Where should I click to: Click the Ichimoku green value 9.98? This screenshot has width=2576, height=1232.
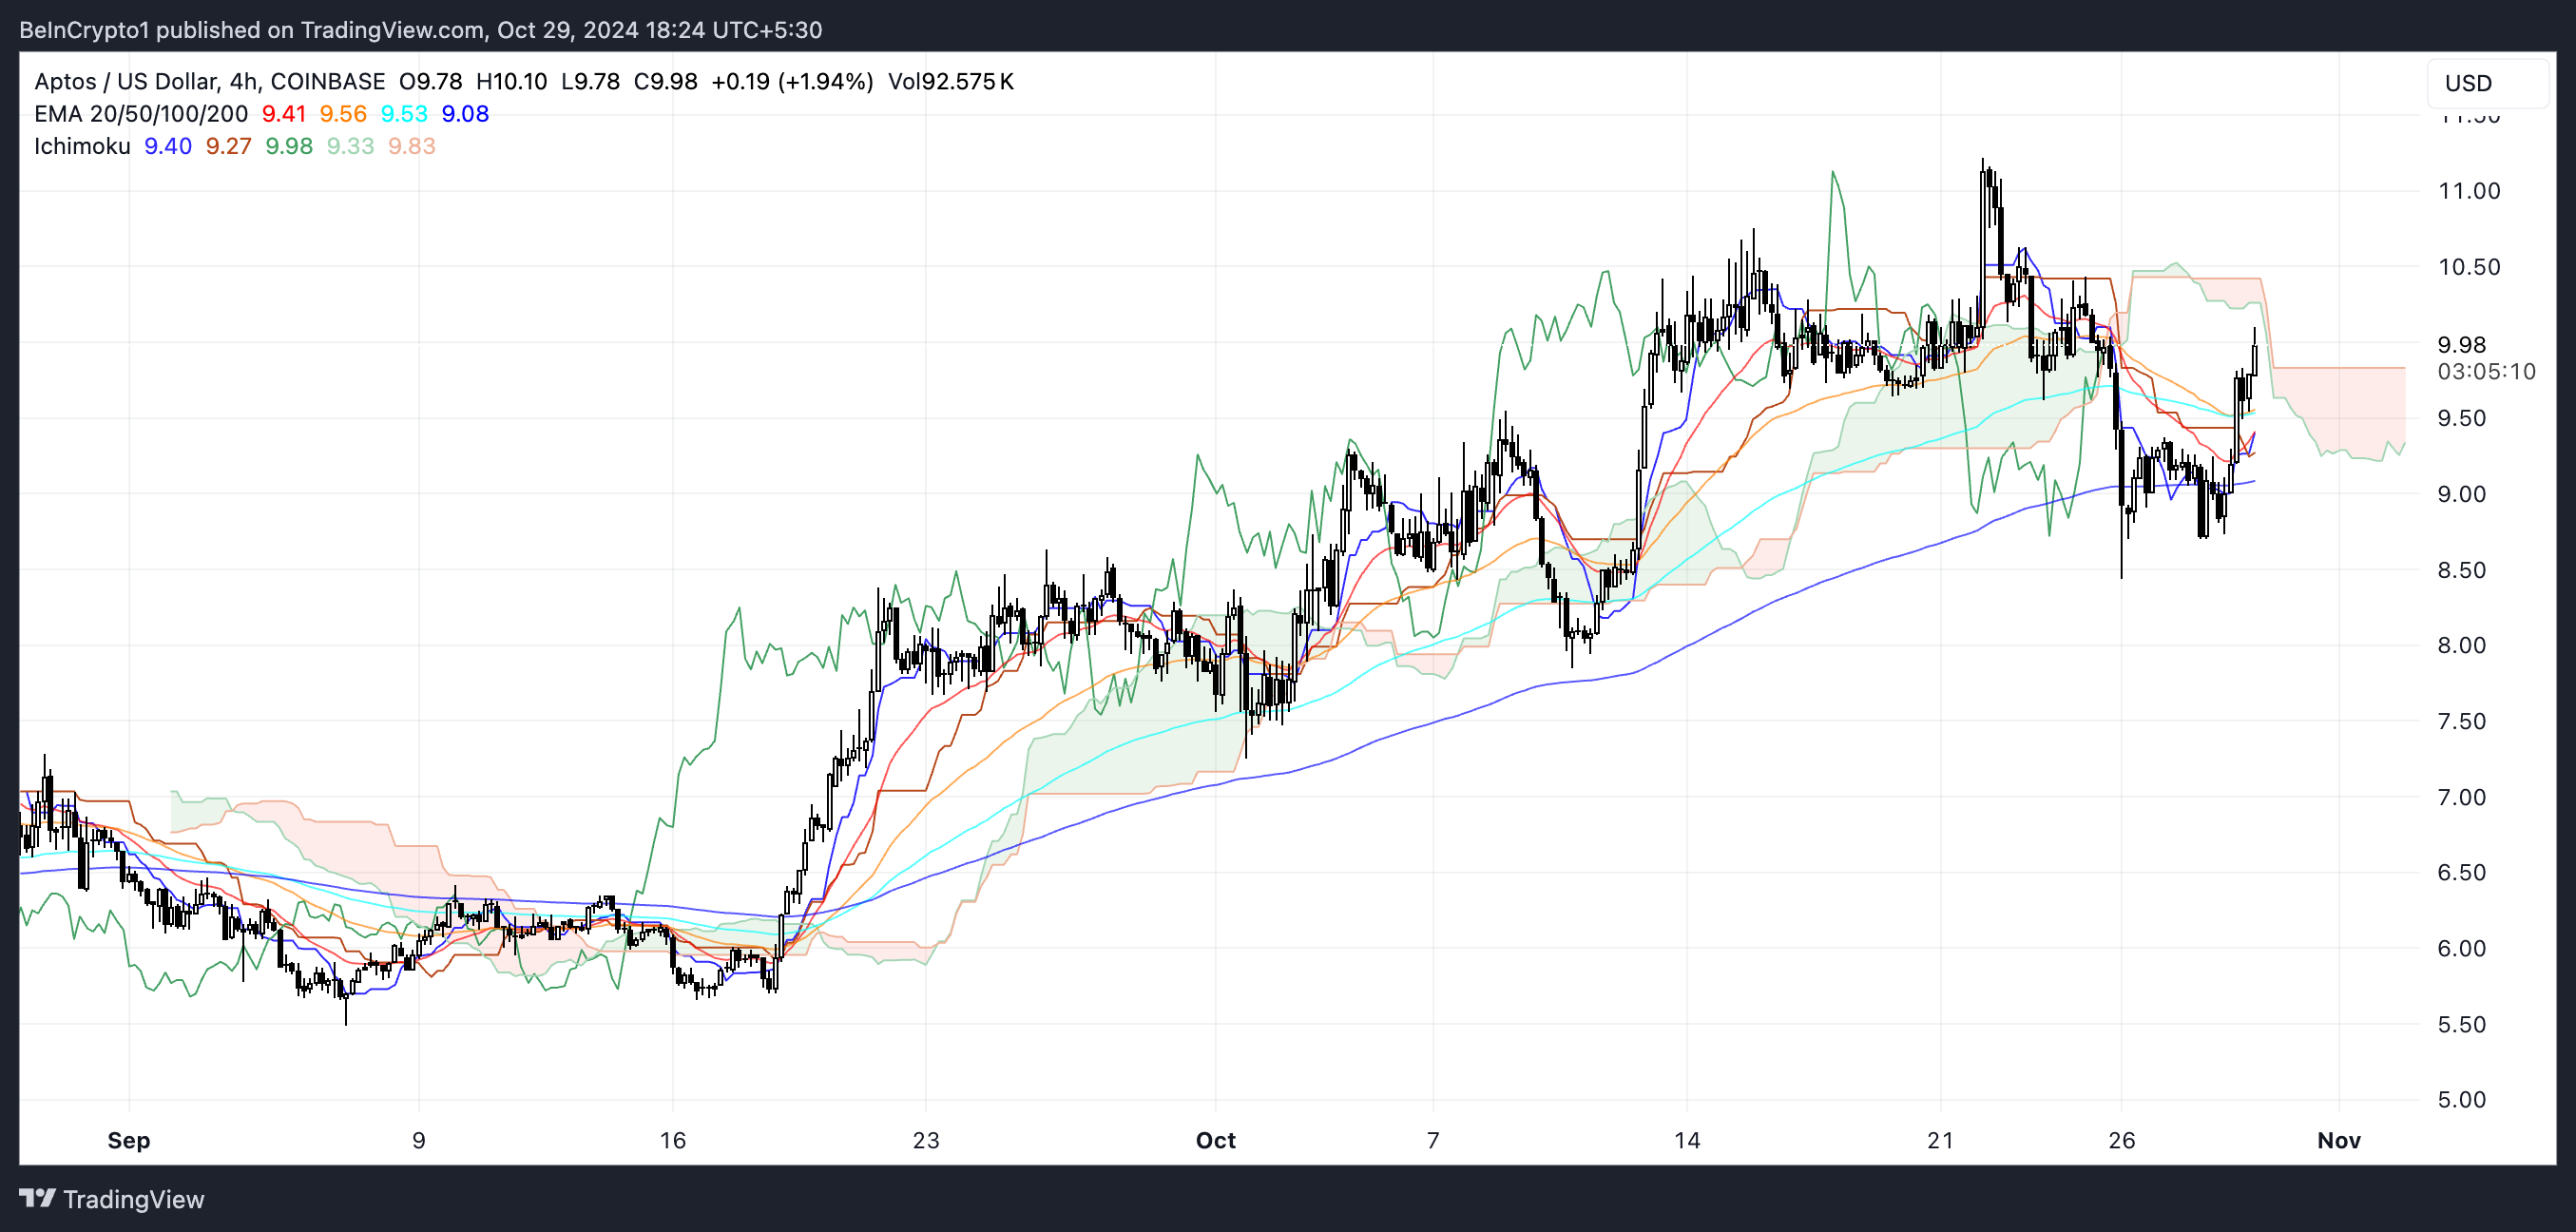(289, 146)
